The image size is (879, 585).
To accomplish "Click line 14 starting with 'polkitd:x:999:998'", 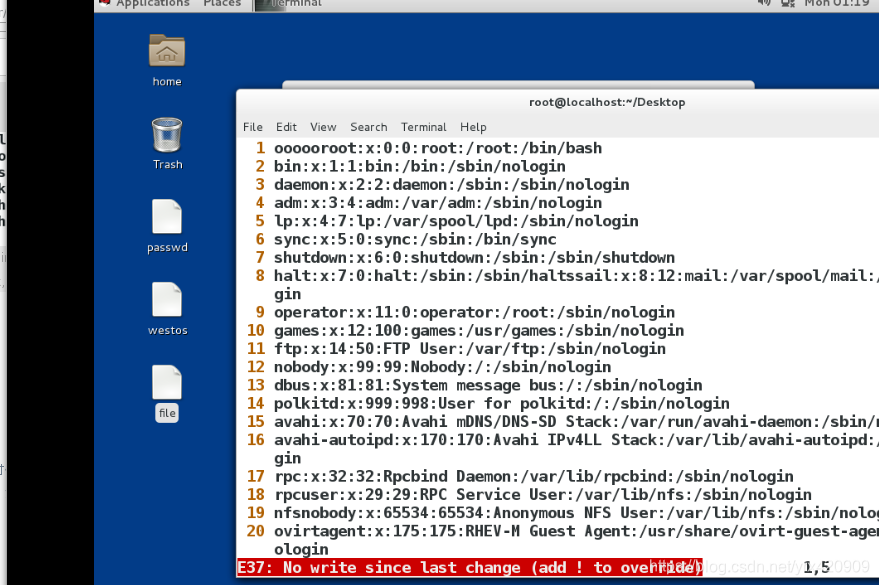I will click(x=502, y=403).
